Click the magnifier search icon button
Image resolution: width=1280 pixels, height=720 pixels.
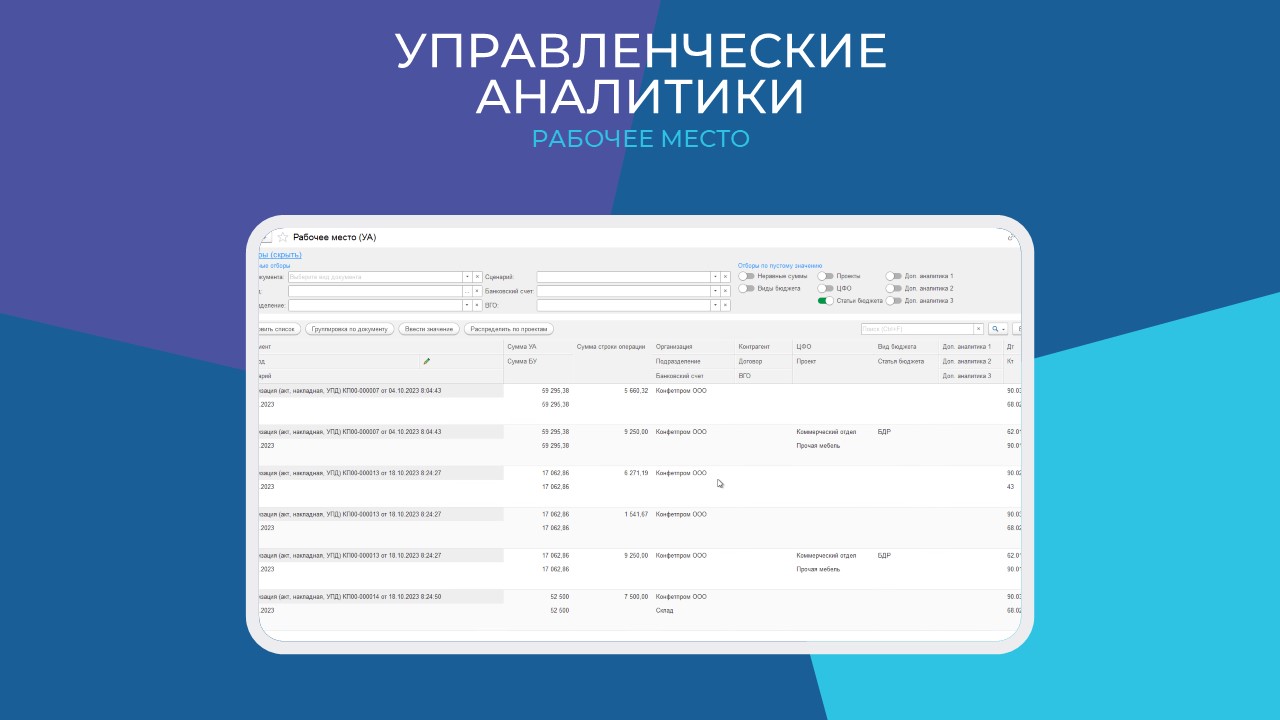(x=997, y=328)
